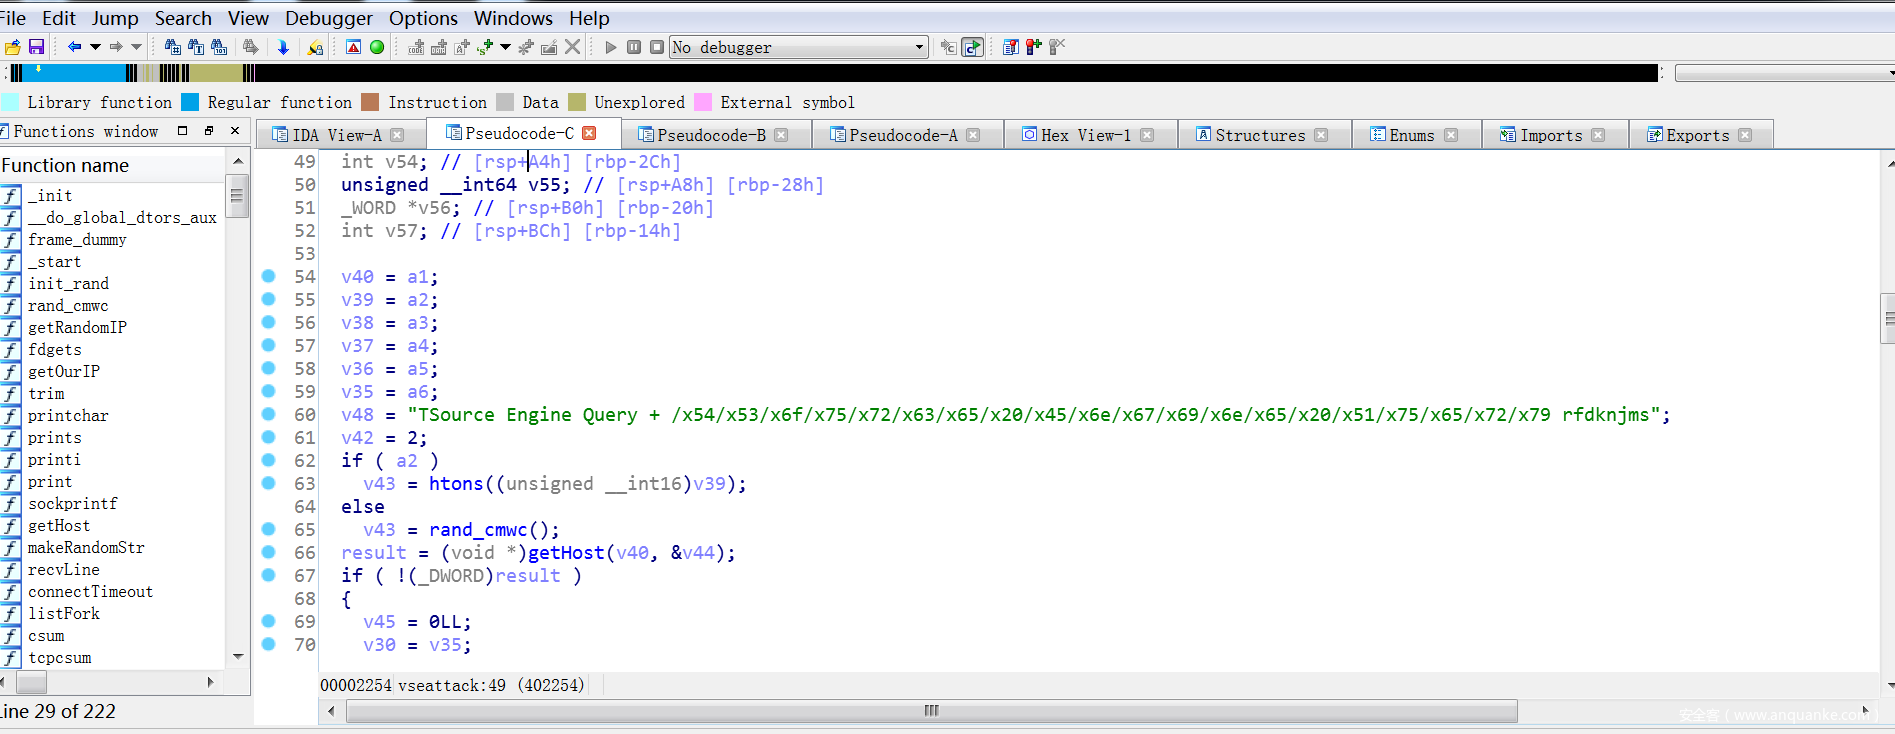Toggle breakpoint dot on line 54
Screen dimensions: 1895x734
click(269, 276)
